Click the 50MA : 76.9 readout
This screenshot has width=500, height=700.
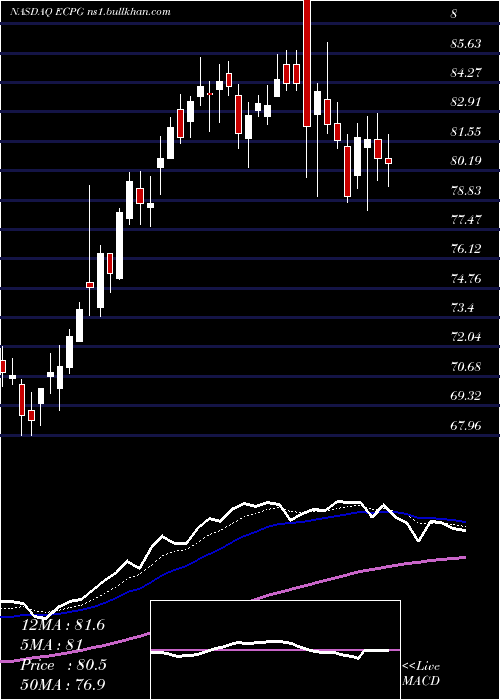63,685
